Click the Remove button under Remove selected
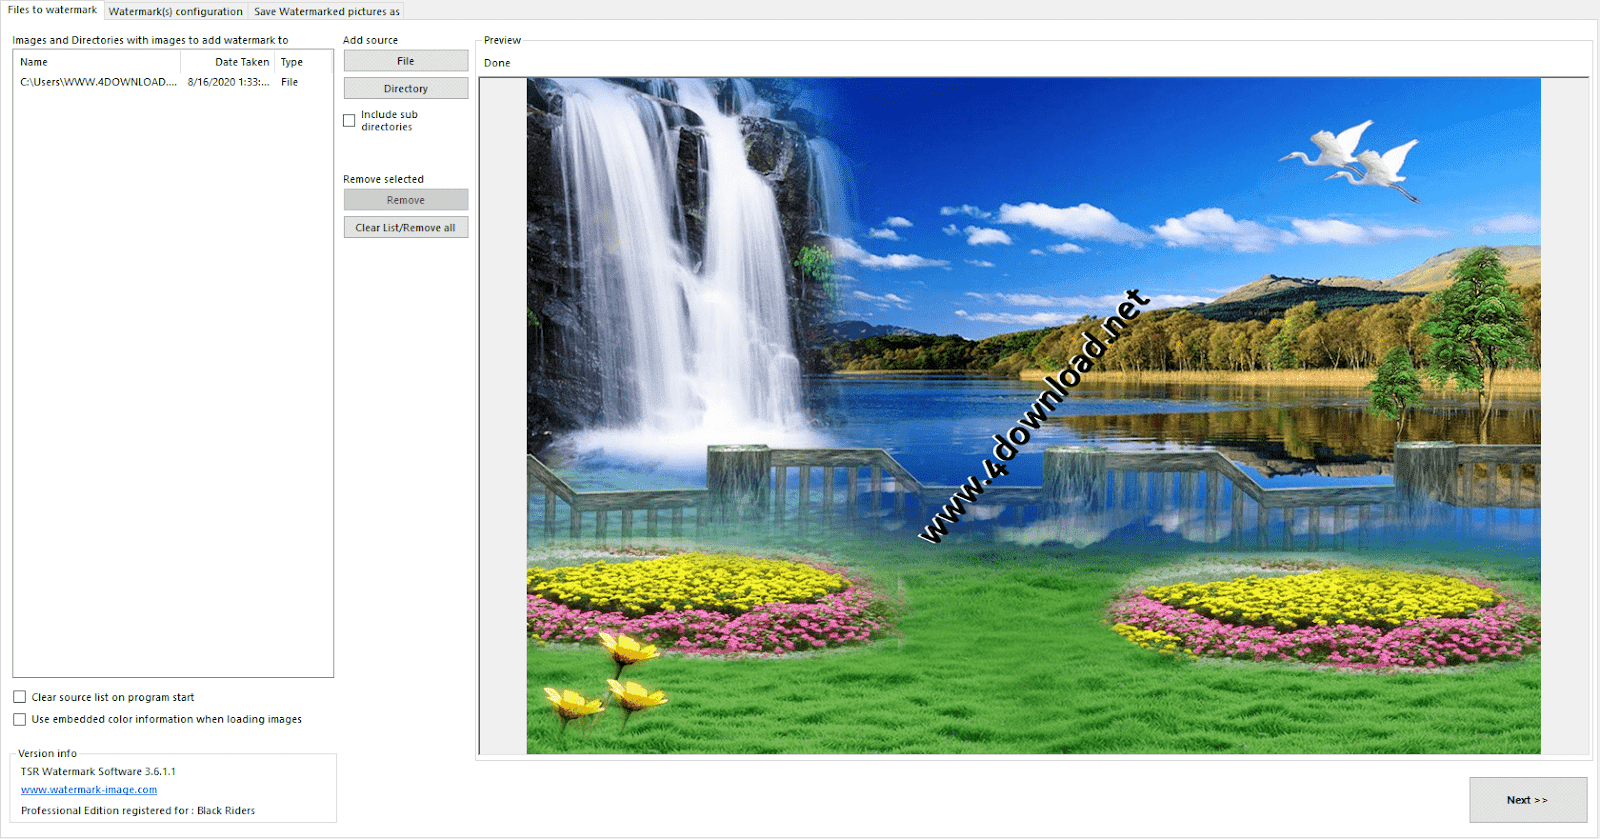Screen dimensions: 1600x839 [406, 200]
